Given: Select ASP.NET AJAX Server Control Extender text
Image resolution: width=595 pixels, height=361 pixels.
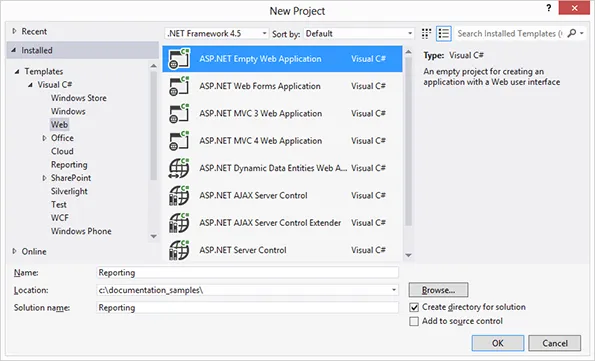Looking at the screenshot, I should 270,223.
